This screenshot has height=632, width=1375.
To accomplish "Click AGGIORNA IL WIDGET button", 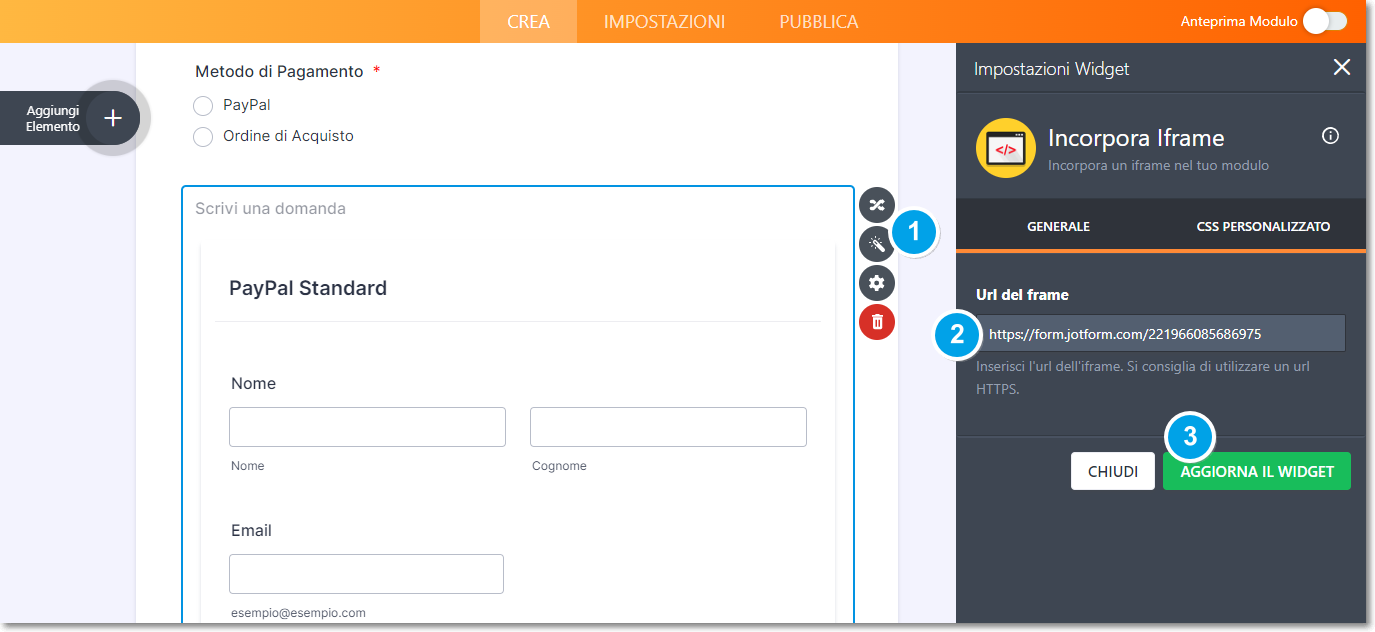I will [1257, 471].
